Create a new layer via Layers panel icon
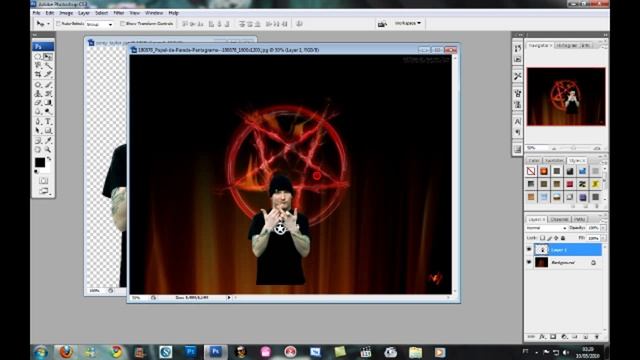 click(586, 337)
